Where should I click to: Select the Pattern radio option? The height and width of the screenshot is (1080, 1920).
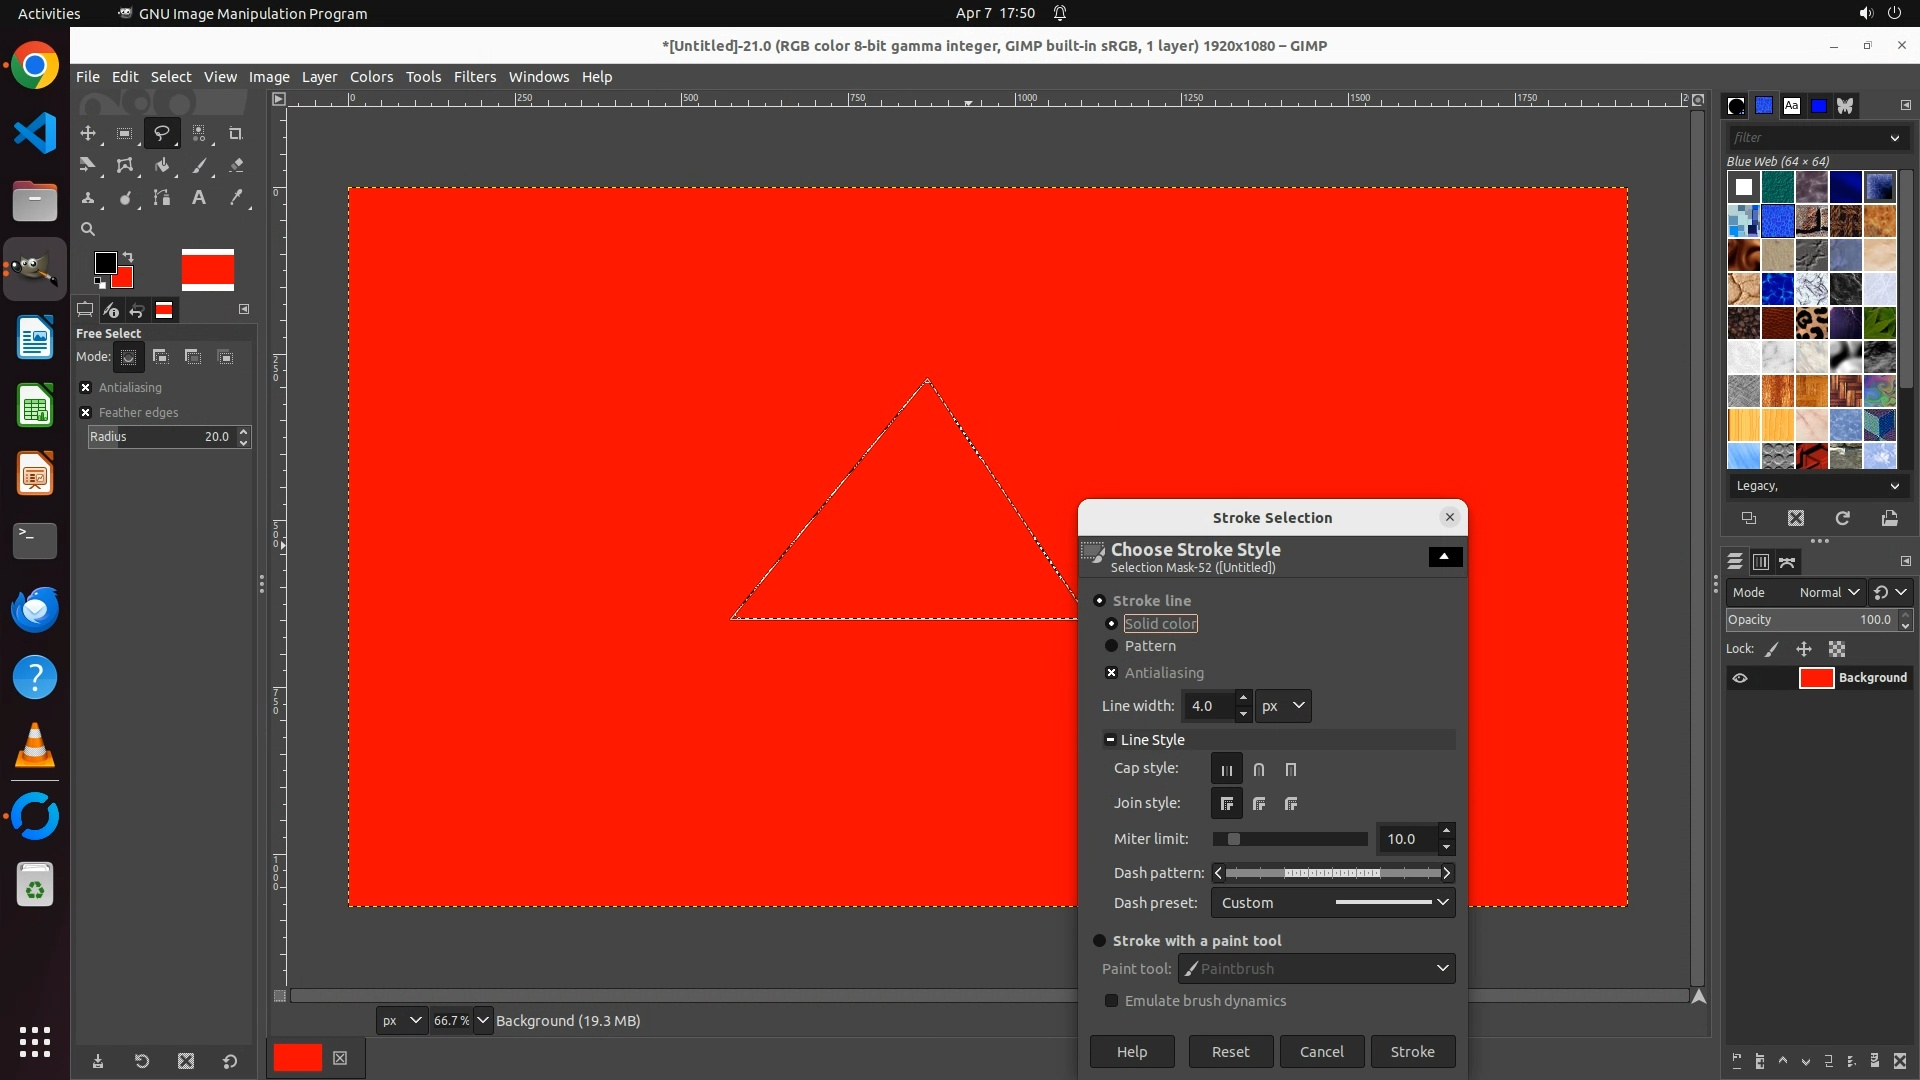tap(1111, 646)
